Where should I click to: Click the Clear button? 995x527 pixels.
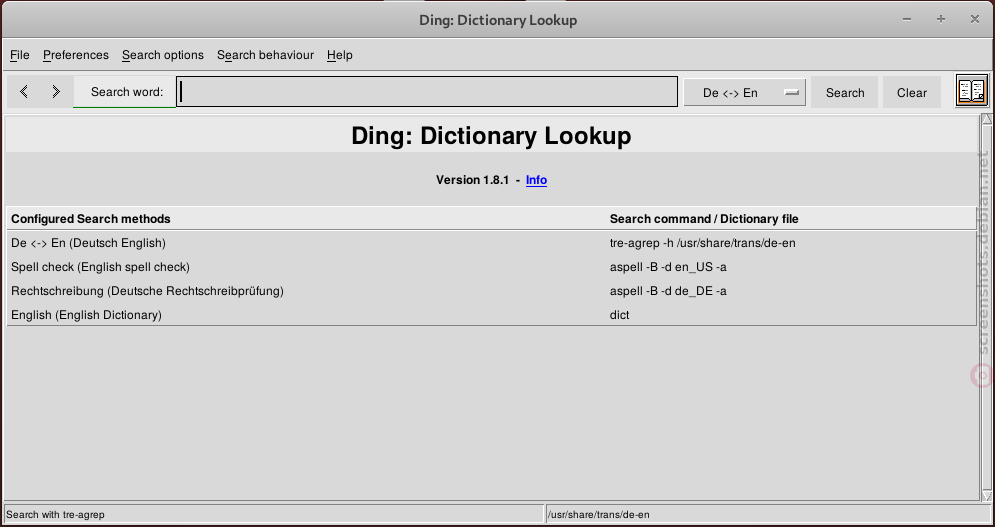pyautogui.click(x=911, y=93)
